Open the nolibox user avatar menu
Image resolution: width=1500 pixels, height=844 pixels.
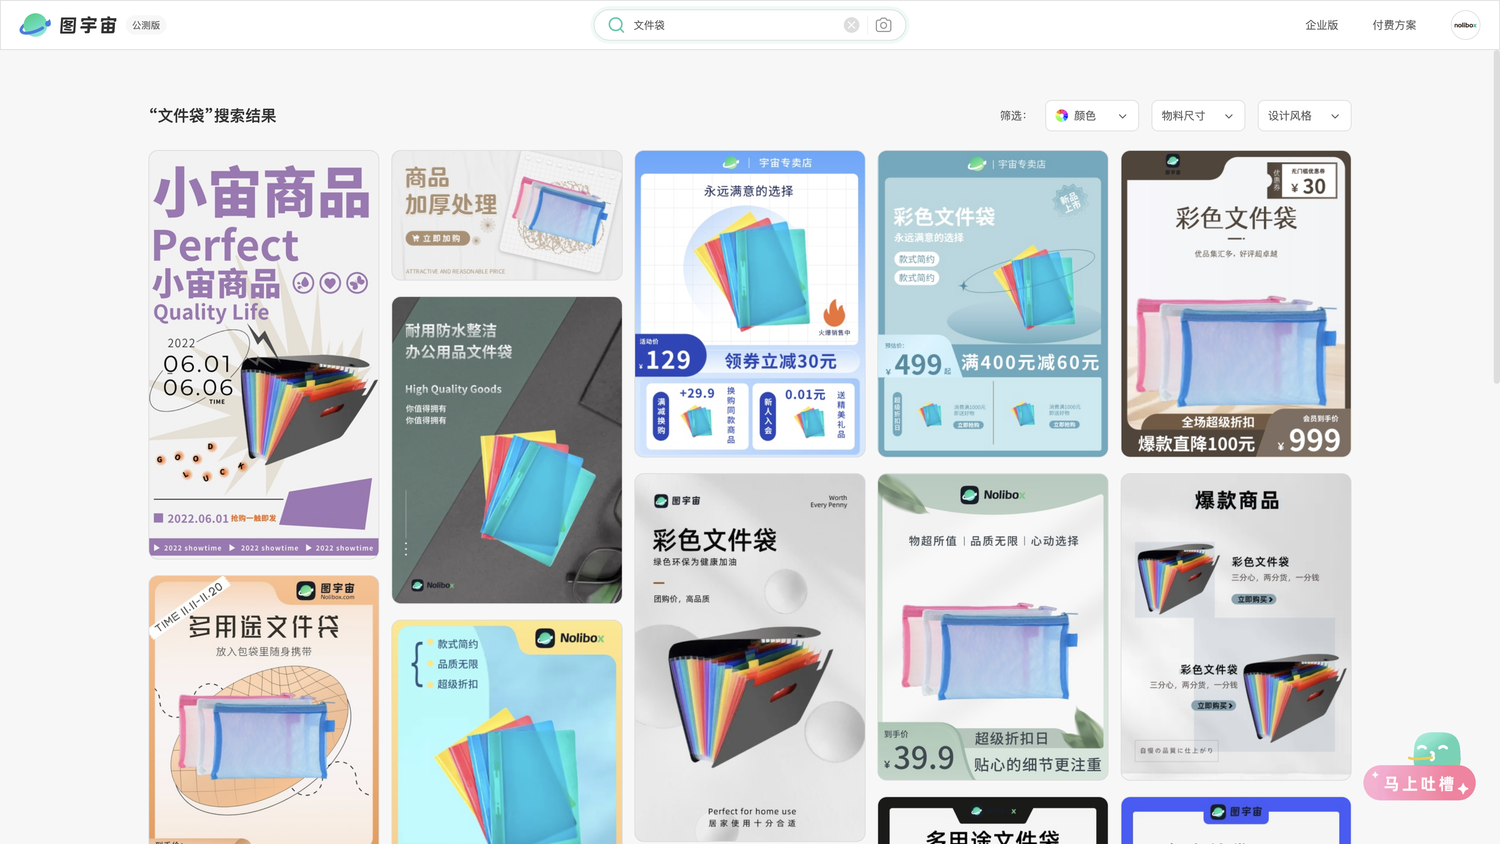coord(1465,25)
